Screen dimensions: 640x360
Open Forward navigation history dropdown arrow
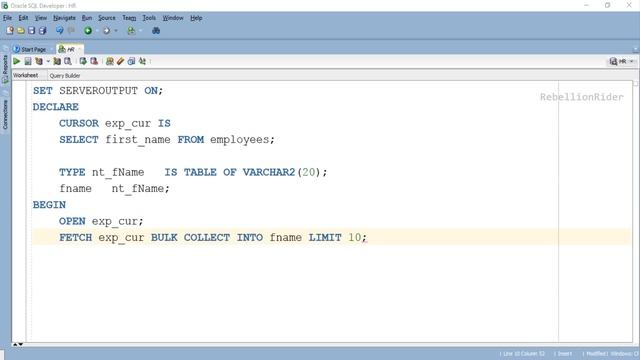[x=116, y=31]
